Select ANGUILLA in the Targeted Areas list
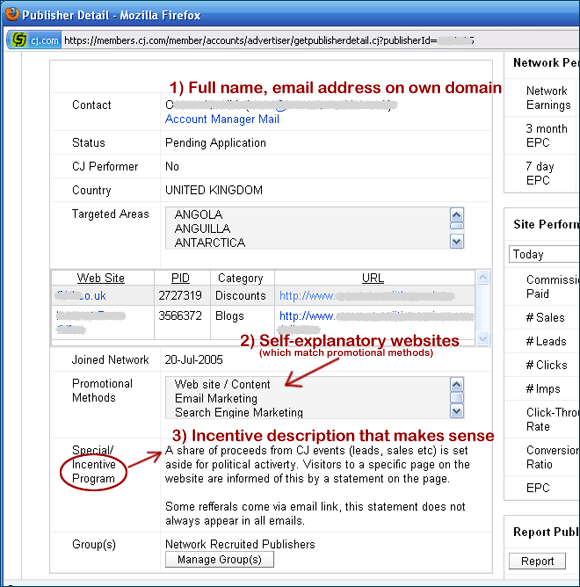This screenshot has width=580, height=587. 203,229
